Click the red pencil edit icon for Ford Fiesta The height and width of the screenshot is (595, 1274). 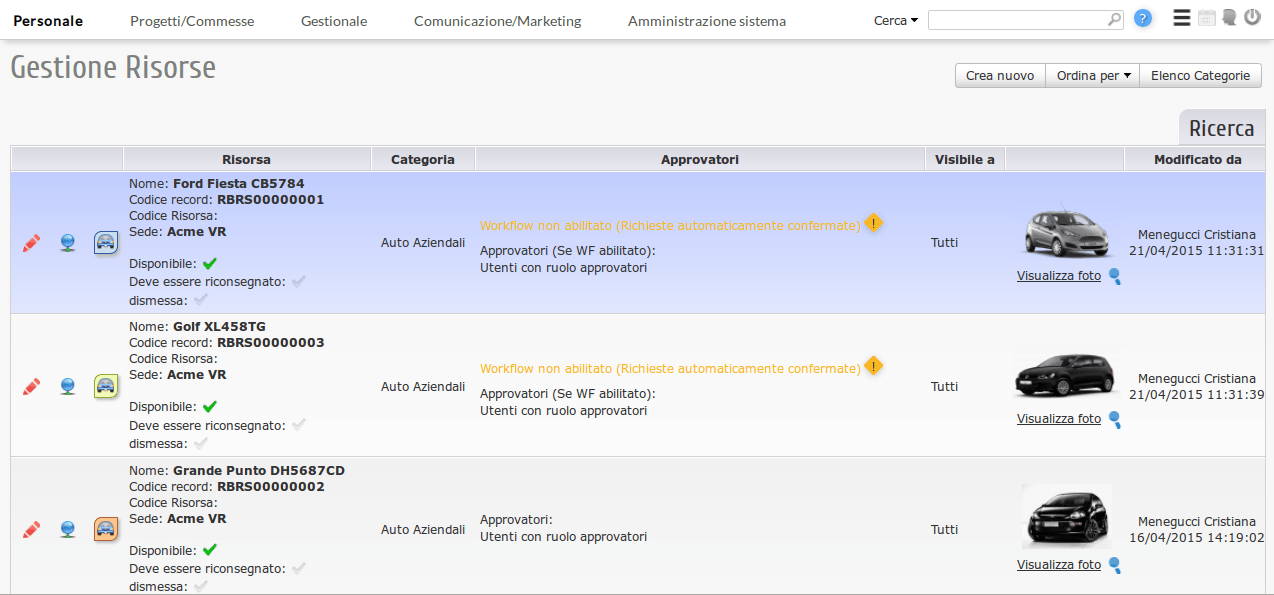click(x=31, y=243)
